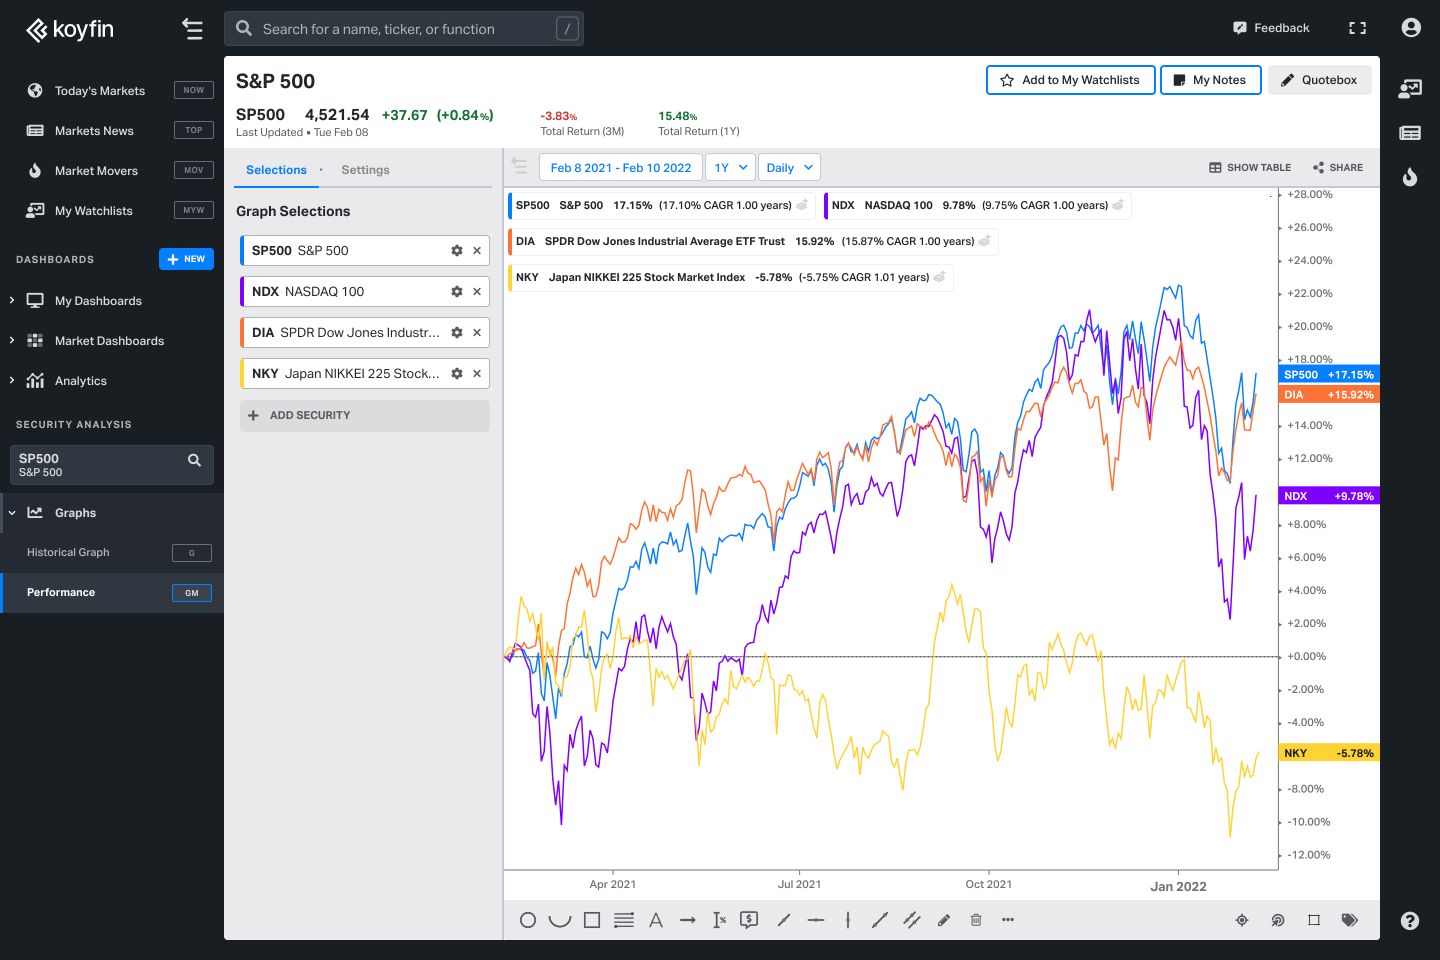Open the 1Y range dropdown
This screenshot has height=960, width=1440.
731,168
